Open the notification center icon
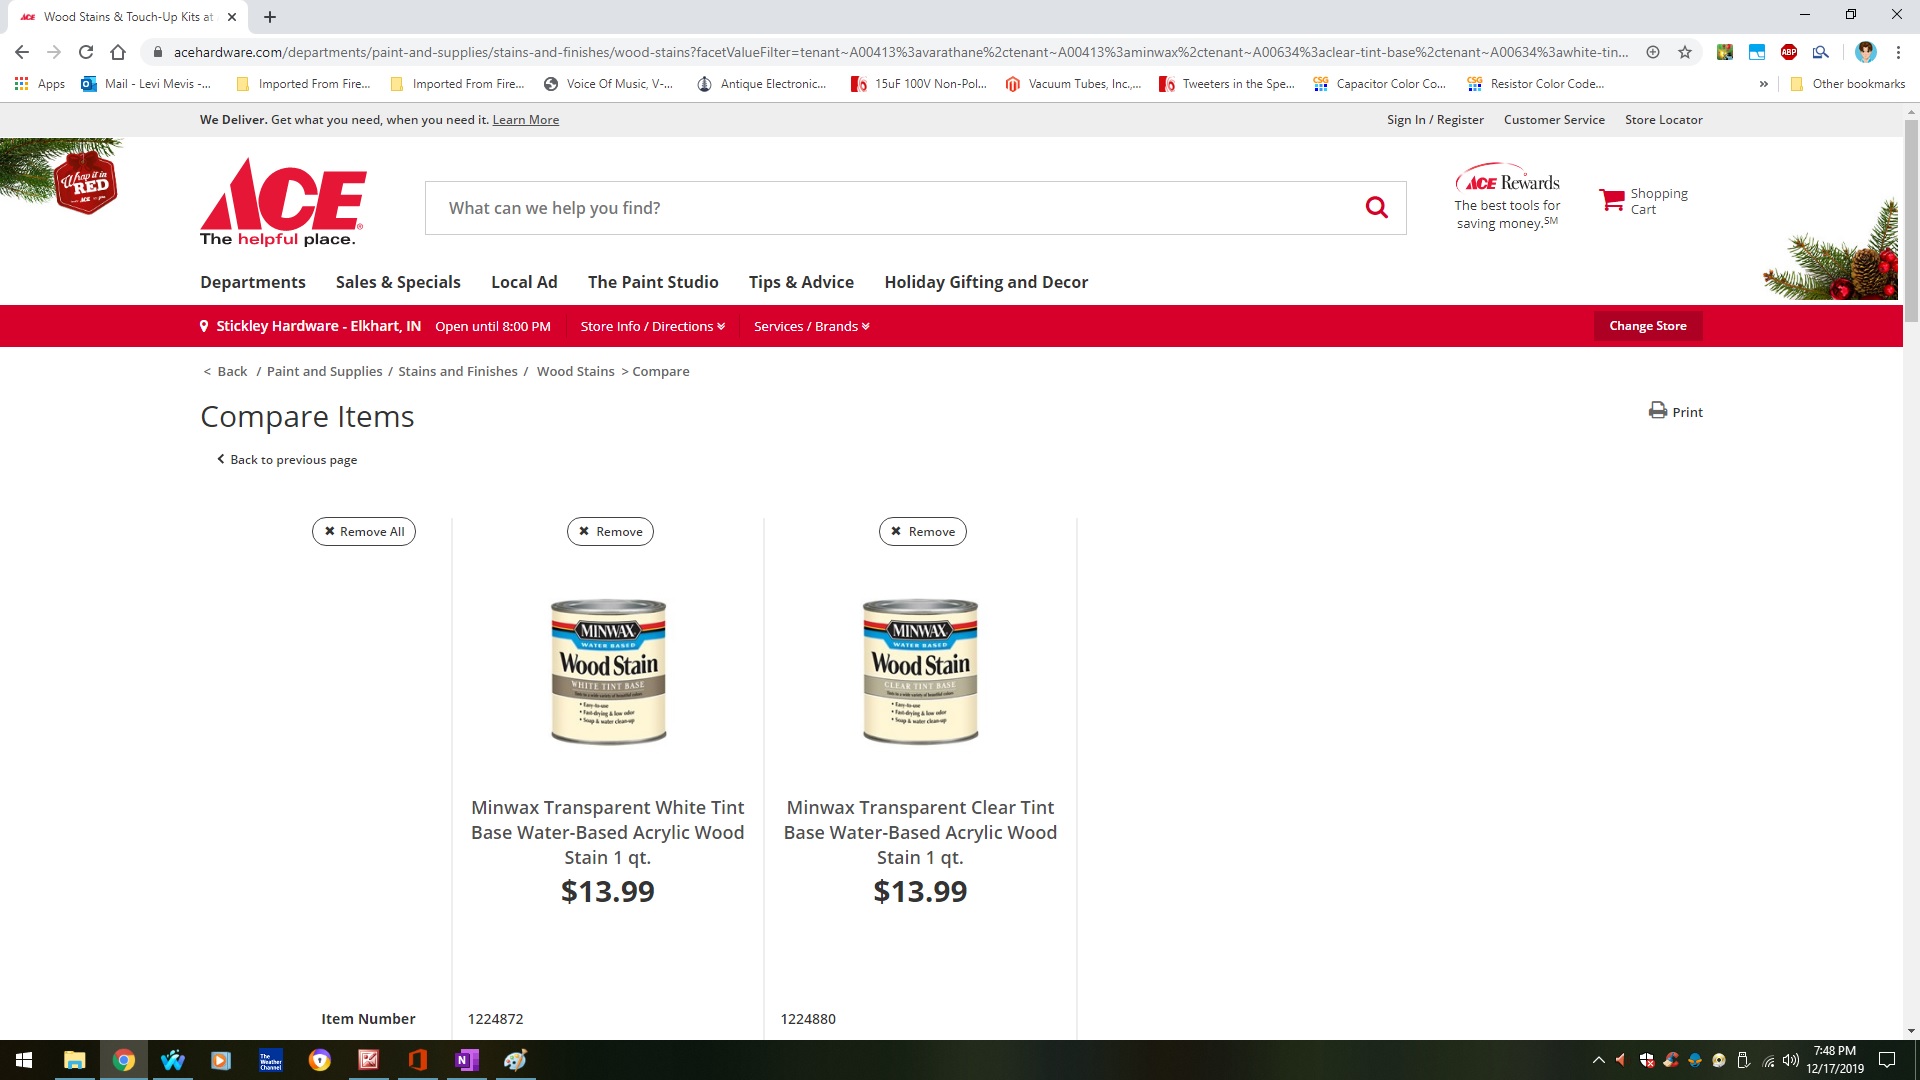This screenshot has width=1920, height=1080. [x=1887, y=1060]
